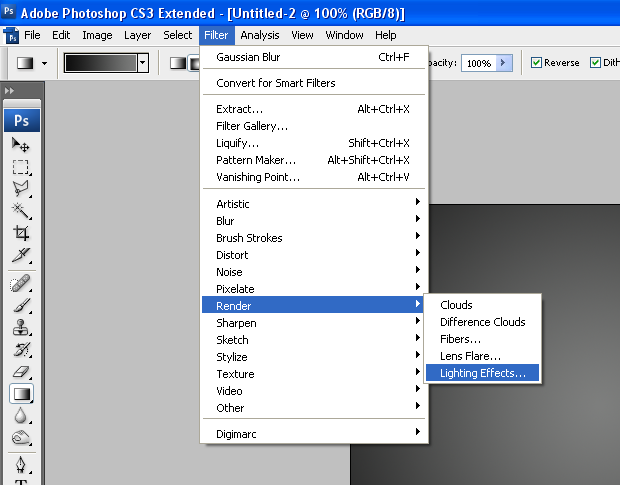This screenshot has height=485, width=620.
Task: Expand the Distort submenu
Action: [313, 255]
